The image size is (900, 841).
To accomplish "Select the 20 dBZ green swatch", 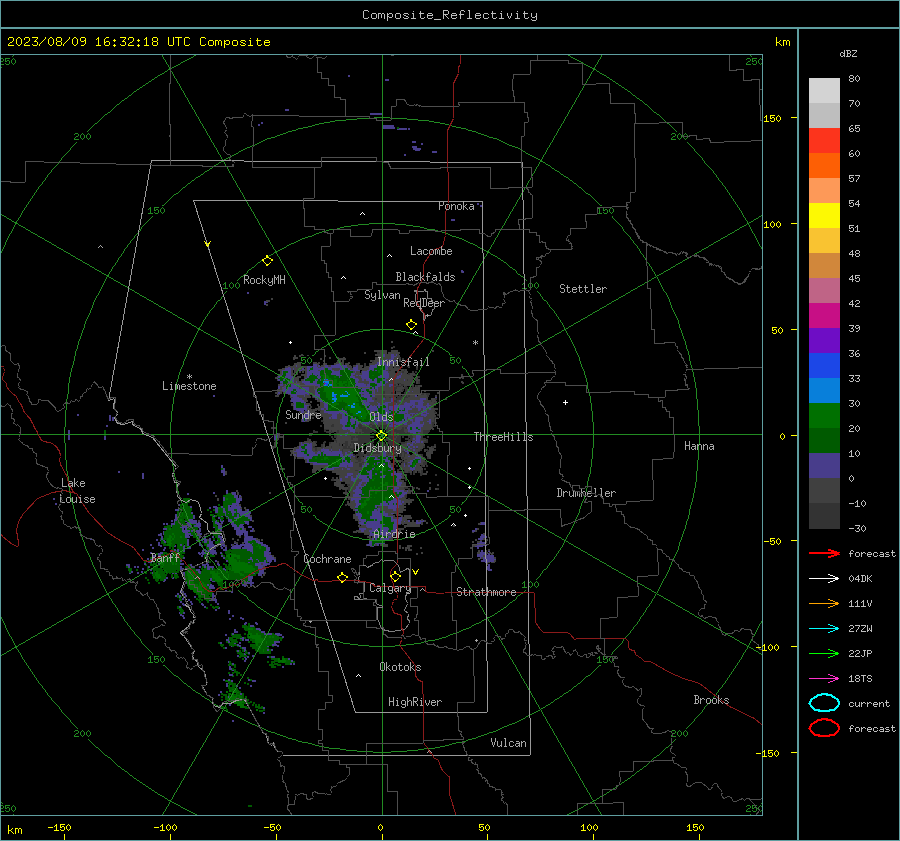I will (824, 440).
